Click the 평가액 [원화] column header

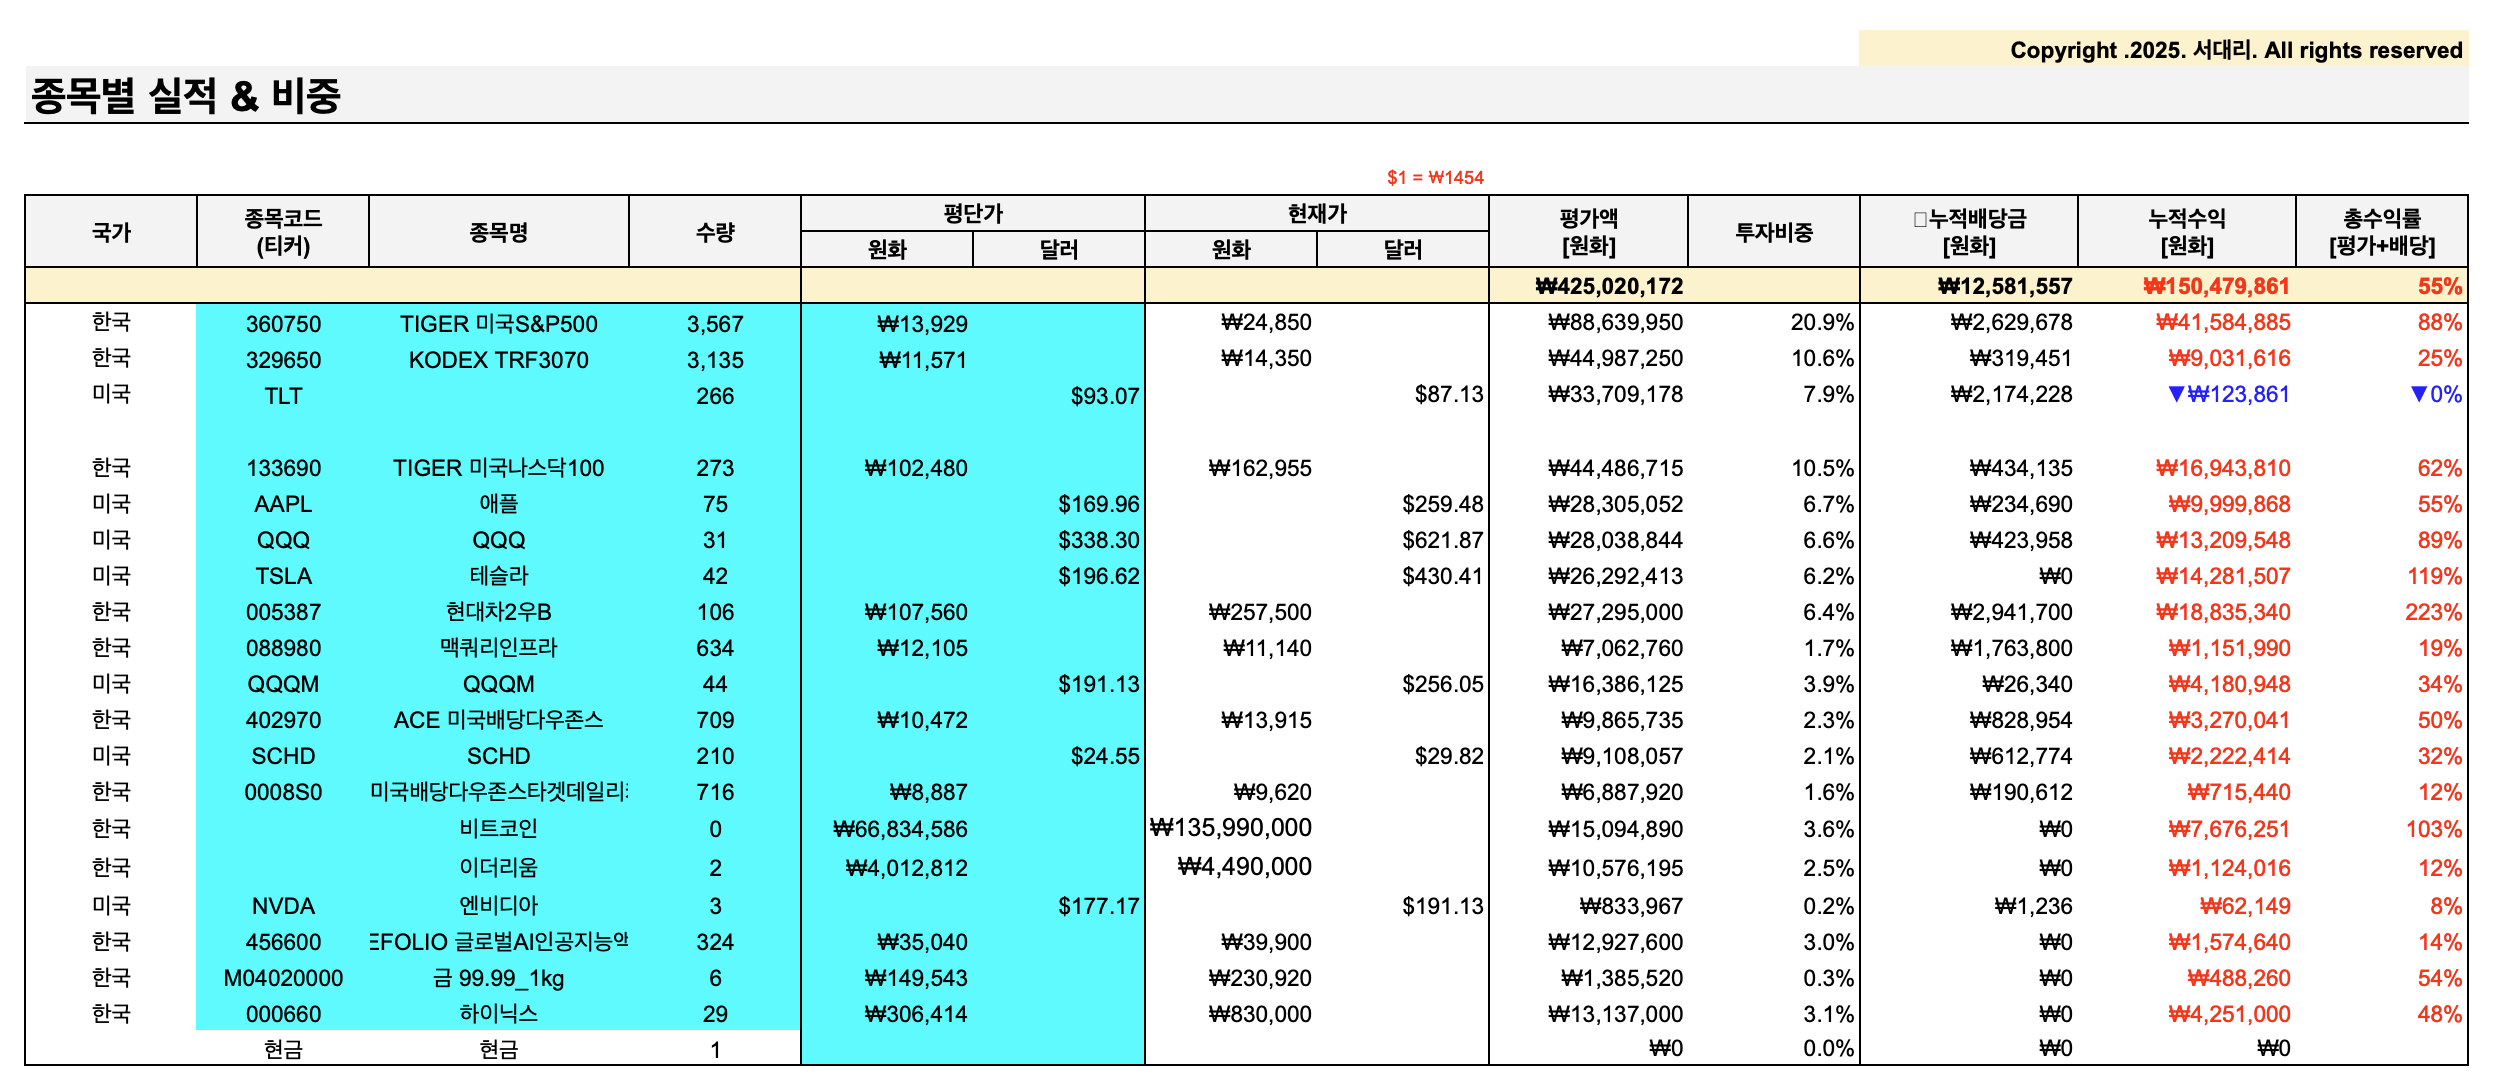(x=1588, y=232)
